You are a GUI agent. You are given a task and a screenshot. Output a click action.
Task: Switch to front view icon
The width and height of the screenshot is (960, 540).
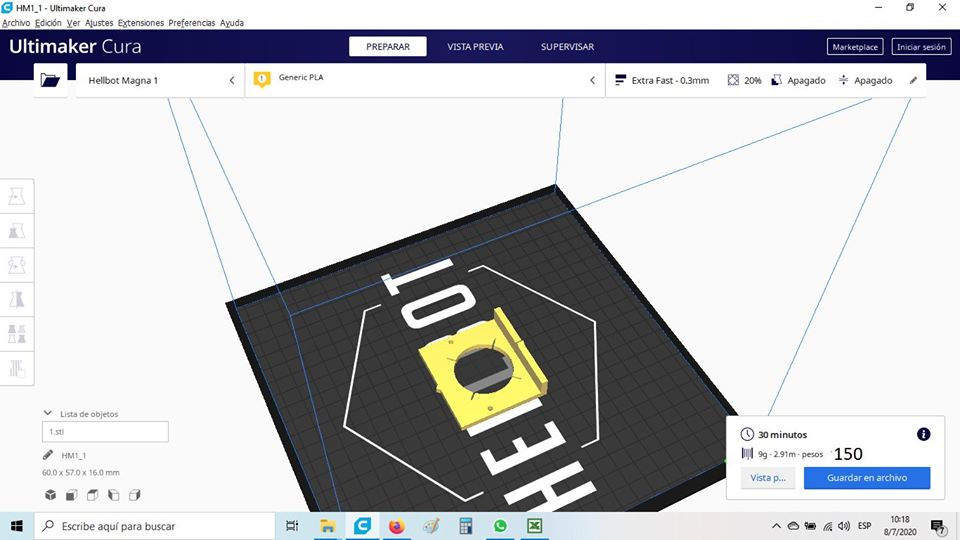tap(72, 495)
